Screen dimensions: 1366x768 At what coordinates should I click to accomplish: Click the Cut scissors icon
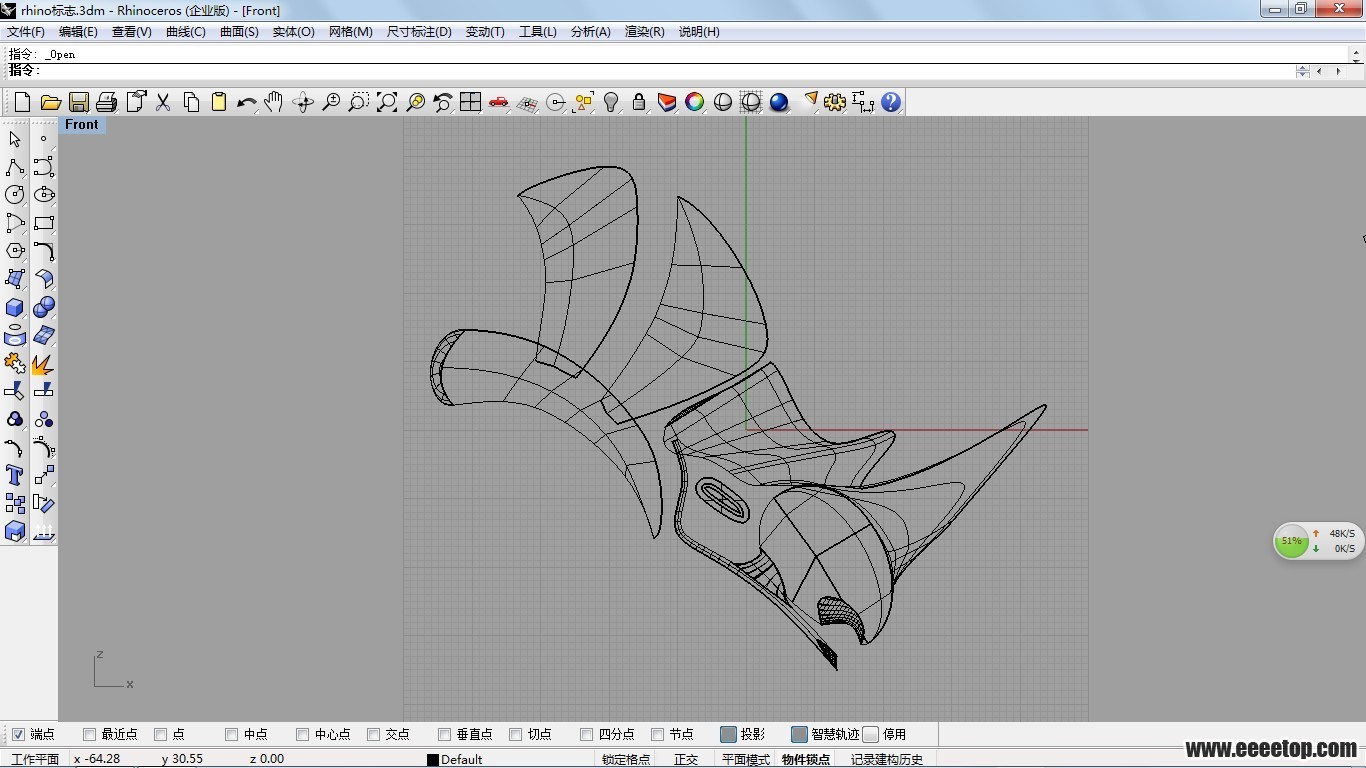(x=163, y=102)
